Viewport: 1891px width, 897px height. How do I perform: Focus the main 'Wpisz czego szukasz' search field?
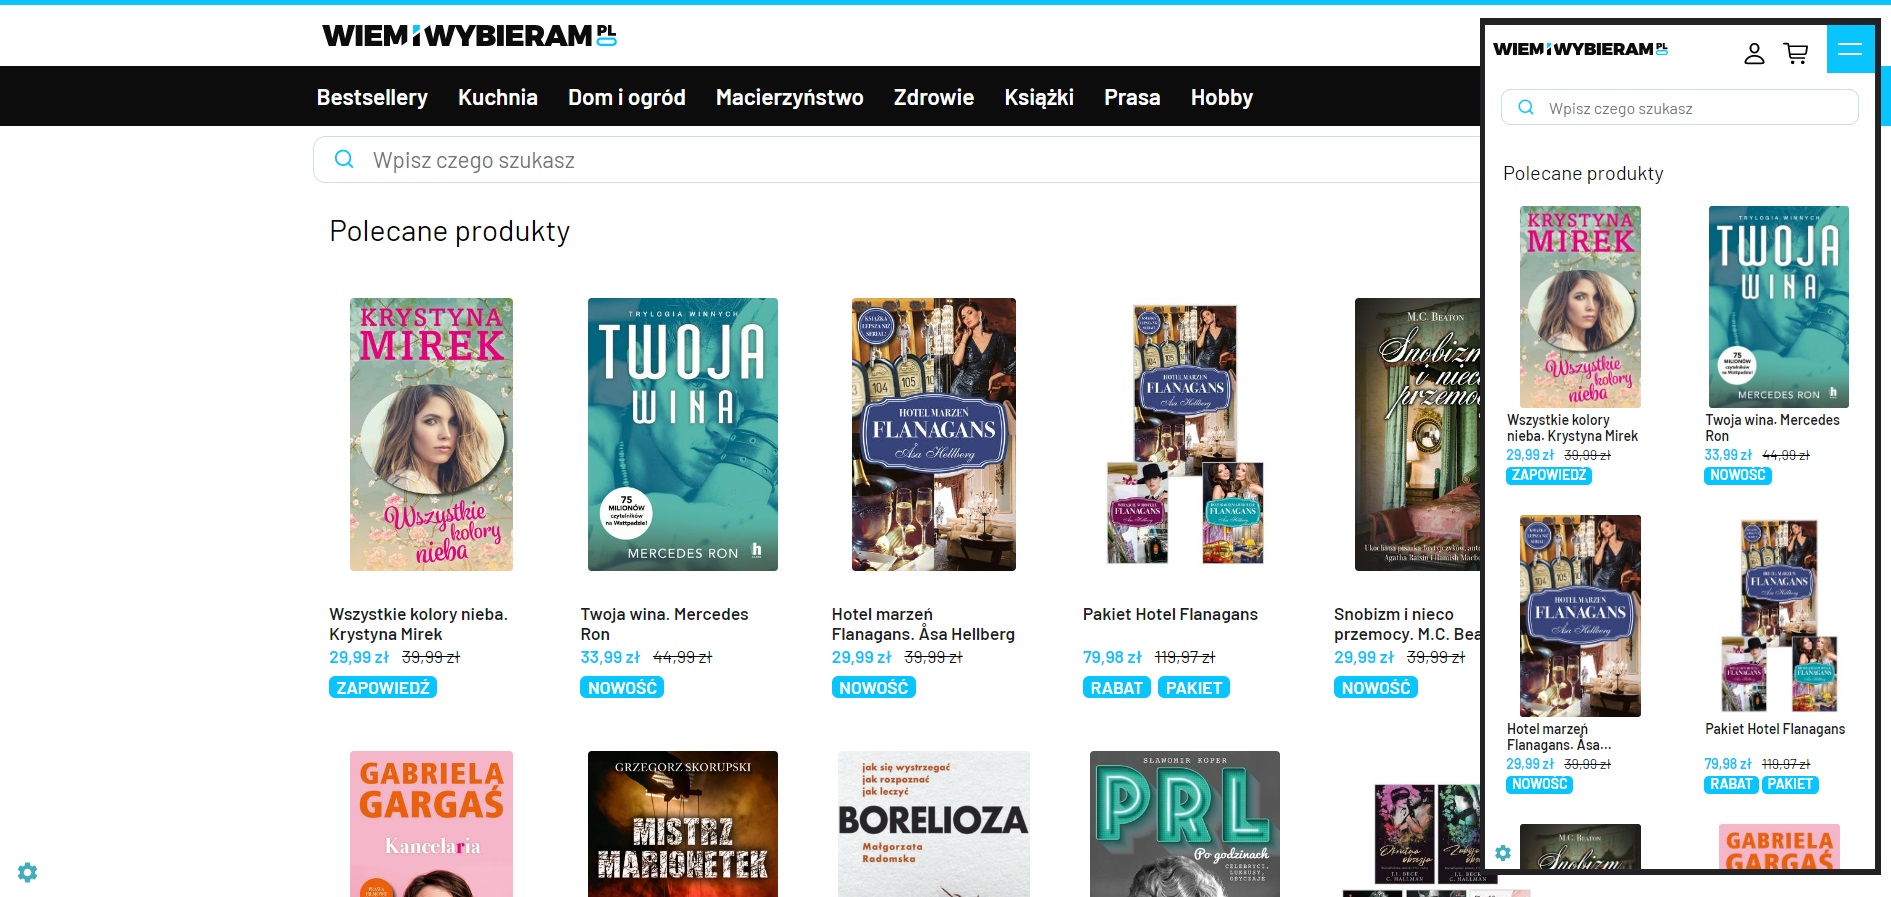(897, 160)
